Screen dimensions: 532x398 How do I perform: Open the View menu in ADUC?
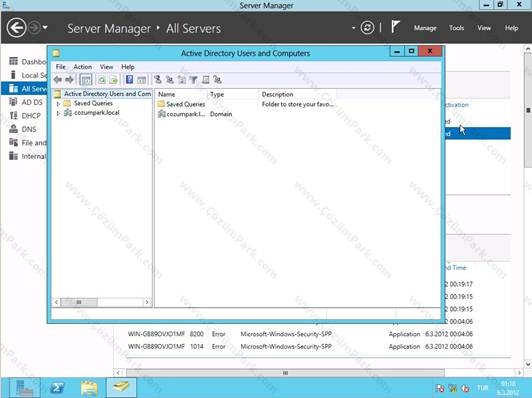click(x=107, y=67)
